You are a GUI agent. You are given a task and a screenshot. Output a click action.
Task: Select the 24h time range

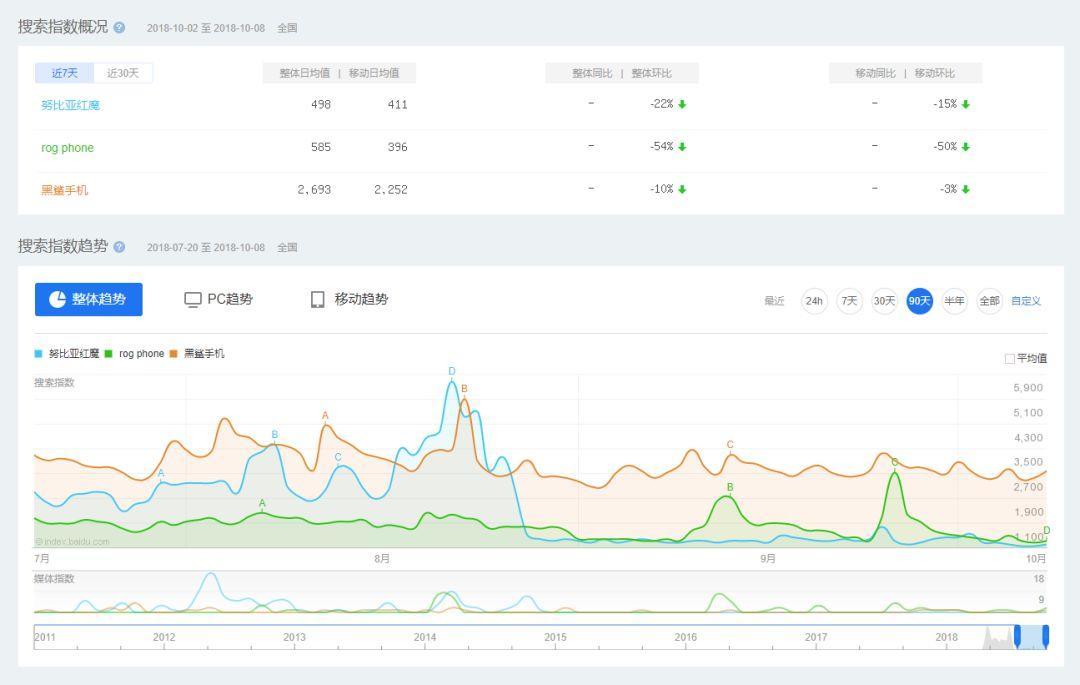click(x=814, y=301)
